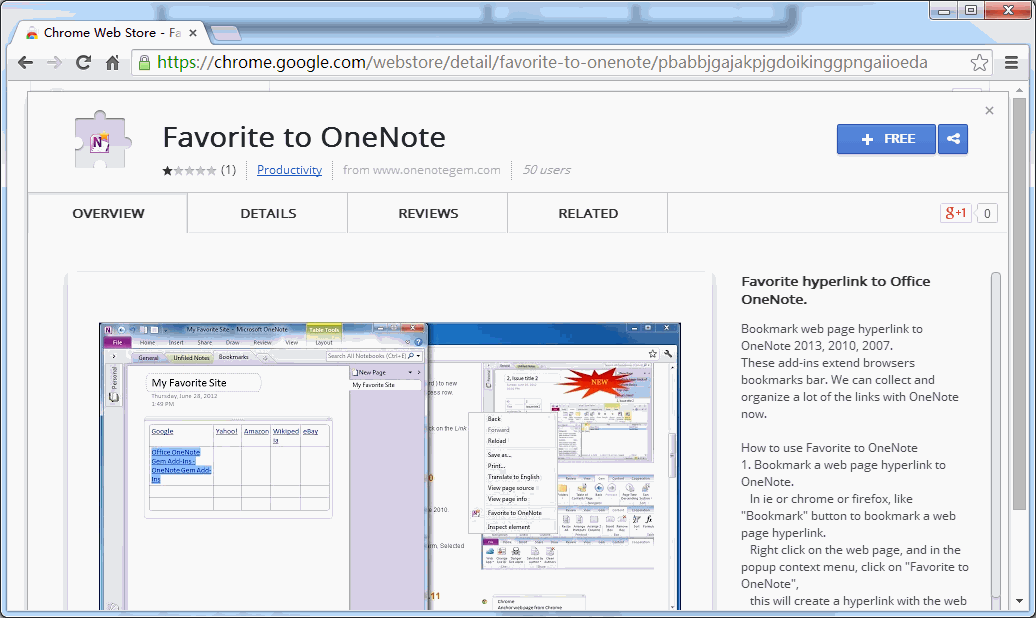Show the RELATED tab
This screenshot has height=618, width=1036.
click(x=588, y=213)
